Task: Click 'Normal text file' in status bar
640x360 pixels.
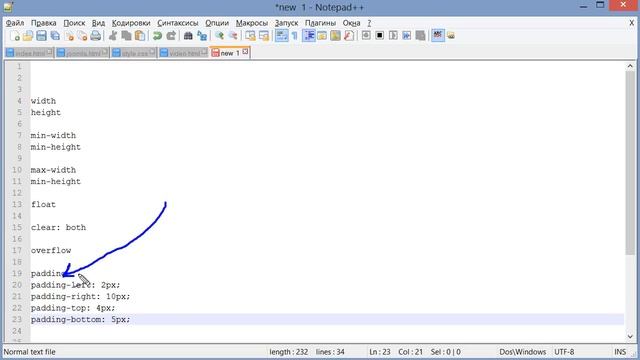Action: click(29, 352)
